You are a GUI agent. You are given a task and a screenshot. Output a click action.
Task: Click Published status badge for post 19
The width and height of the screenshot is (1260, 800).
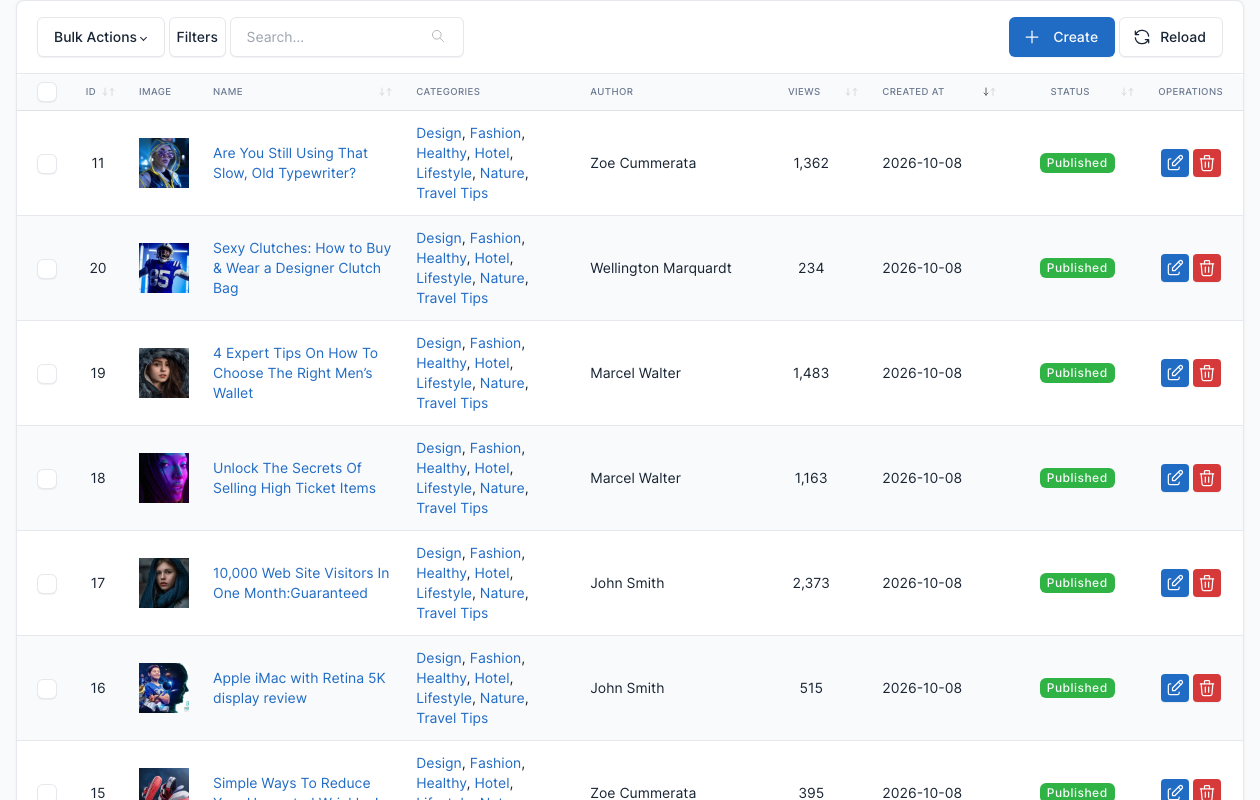(1077, 373)
